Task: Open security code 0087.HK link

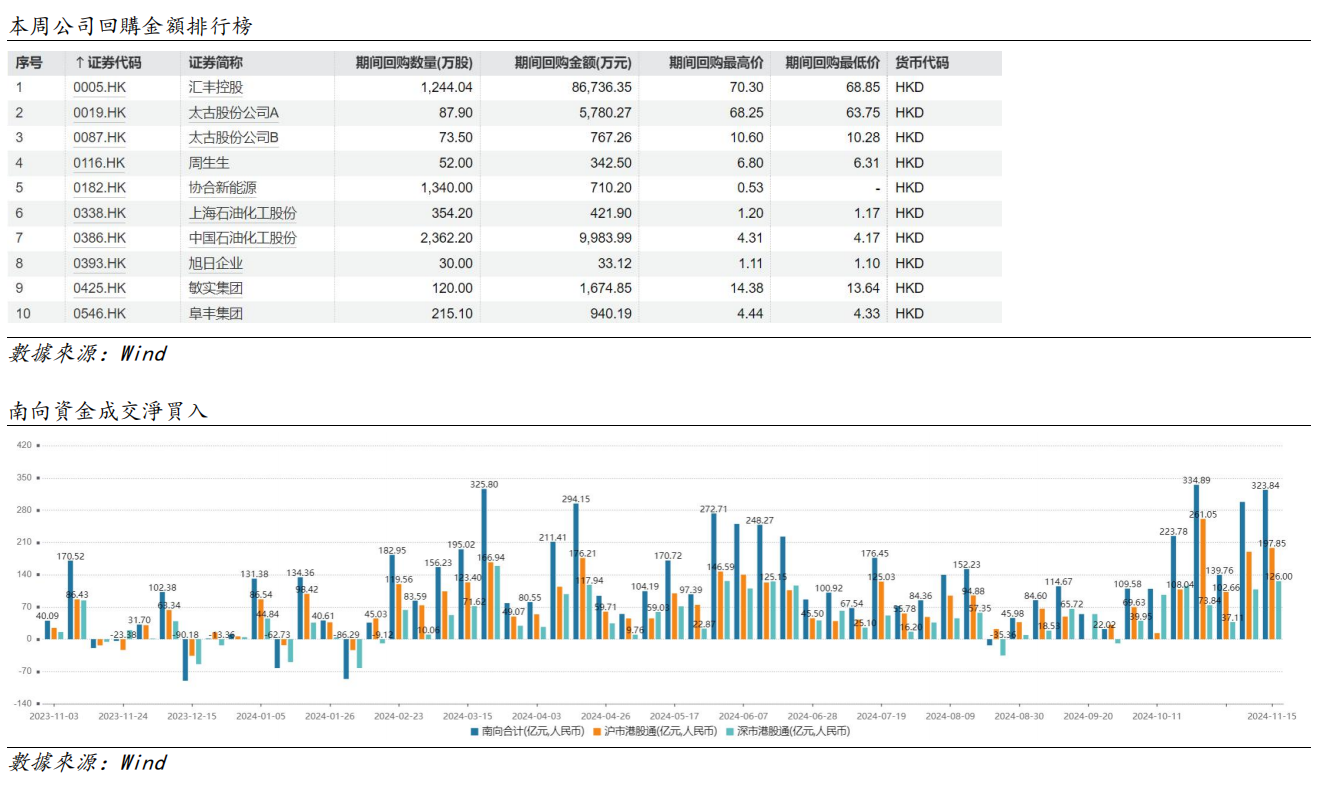Action: click(100, 138)
